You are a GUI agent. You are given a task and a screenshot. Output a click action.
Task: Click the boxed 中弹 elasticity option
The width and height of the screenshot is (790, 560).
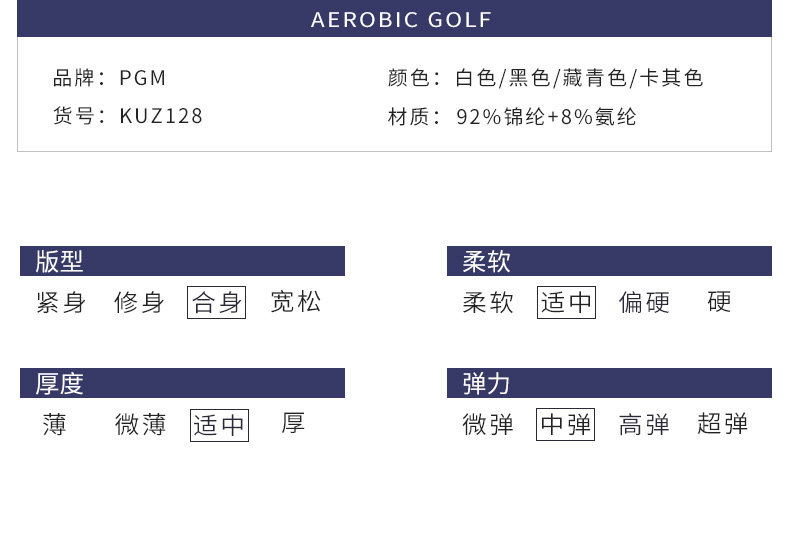[565, 425]
